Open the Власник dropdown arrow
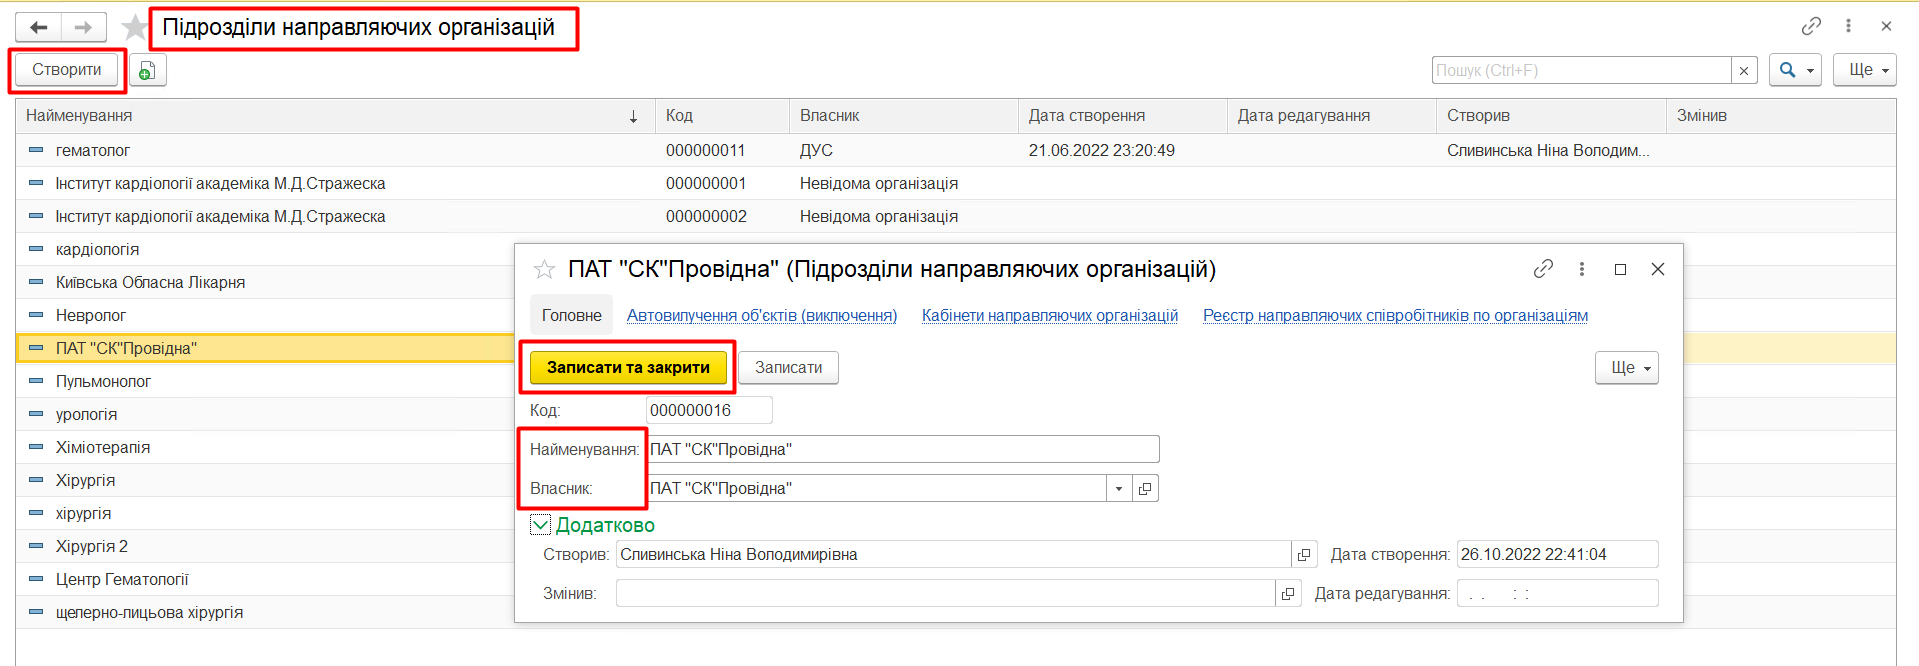This screenshot has width=1919, height=666. [1119, 488]
